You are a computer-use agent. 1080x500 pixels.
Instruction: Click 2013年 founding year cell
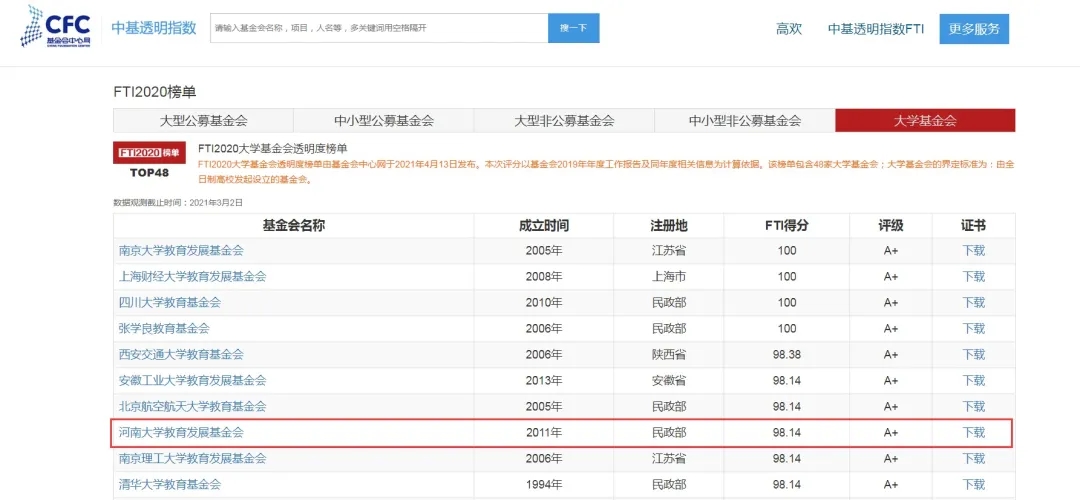(543, 380)
